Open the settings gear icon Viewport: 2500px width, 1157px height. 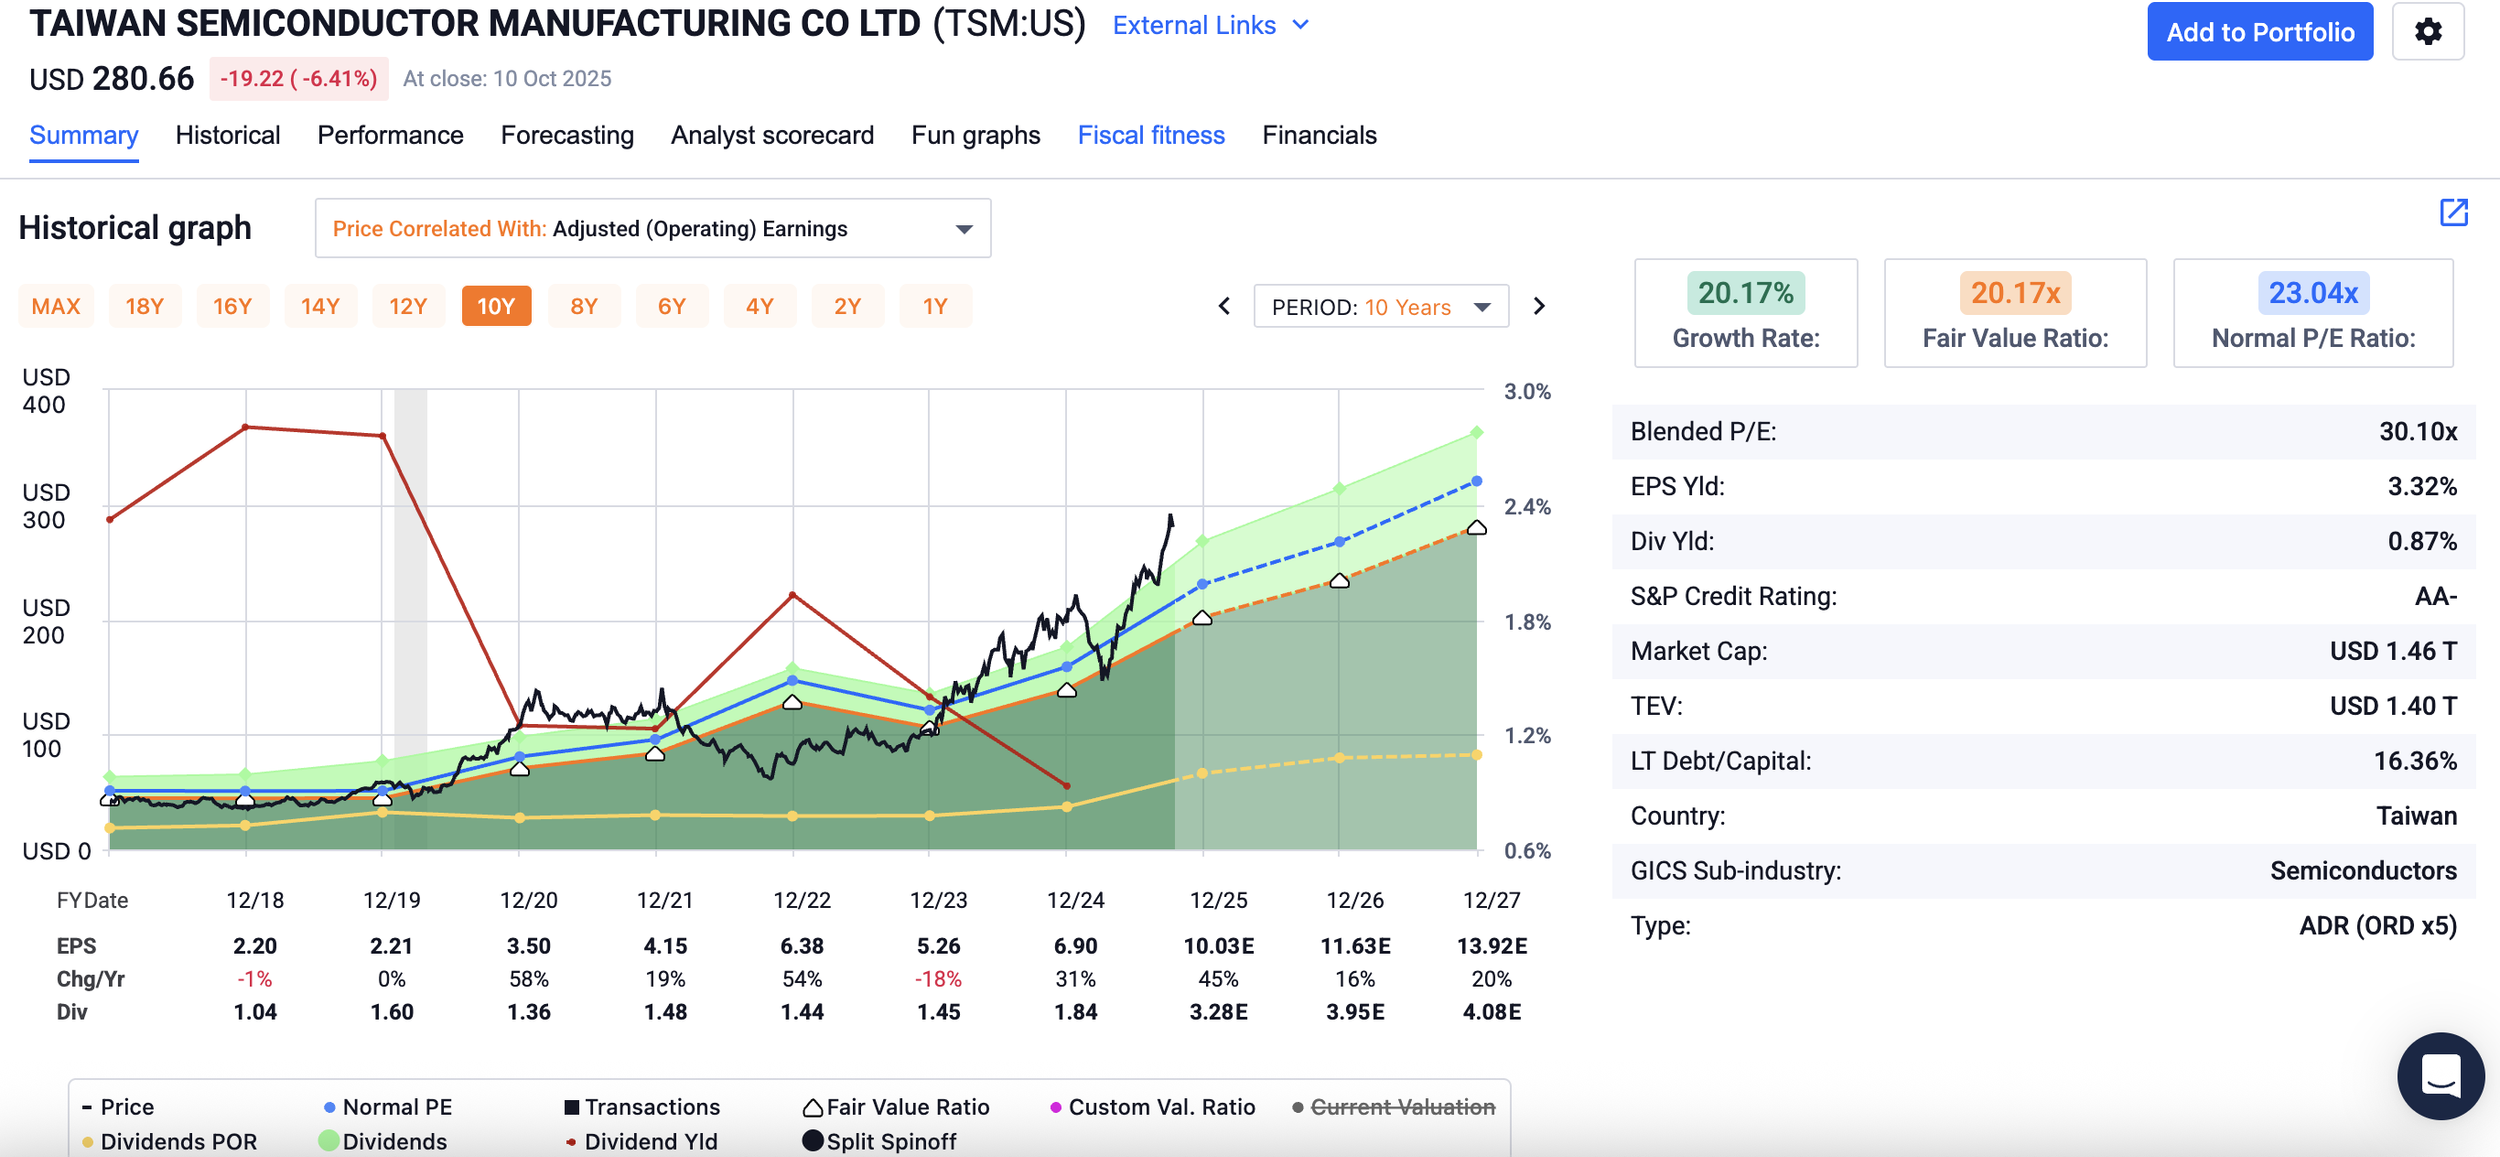(x=2427, y=32)
